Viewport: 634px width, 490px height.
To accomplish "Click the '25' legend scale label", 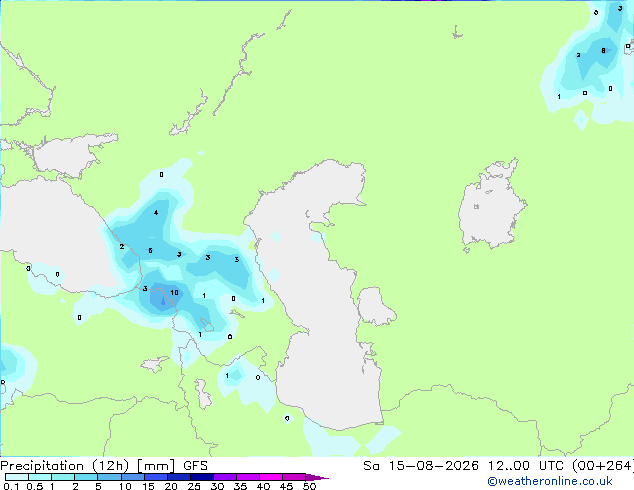I will (194, 486).
